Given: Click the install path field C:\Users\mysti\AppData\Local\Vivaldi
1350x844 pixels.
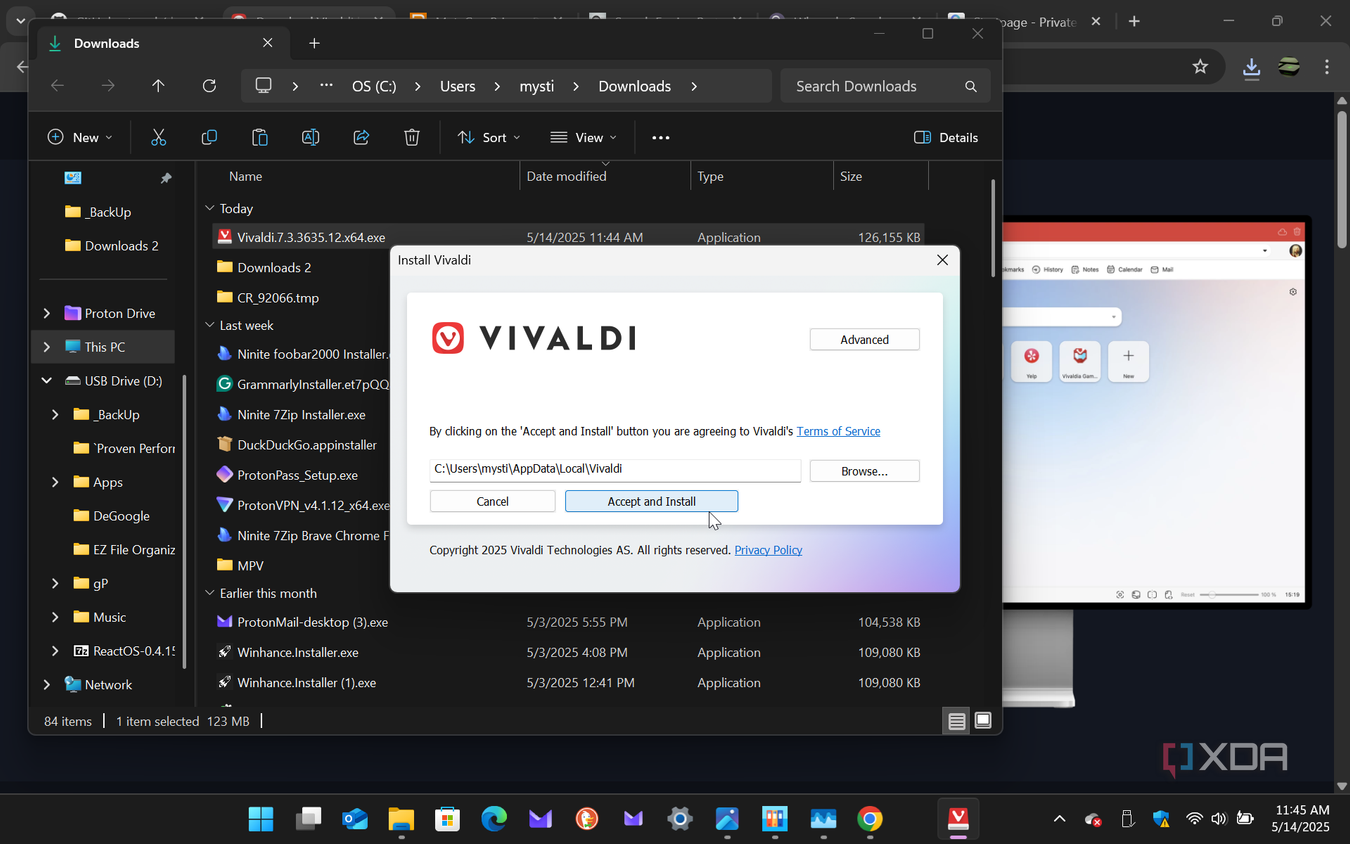Looking at the screenshot, I should point(615,469).
